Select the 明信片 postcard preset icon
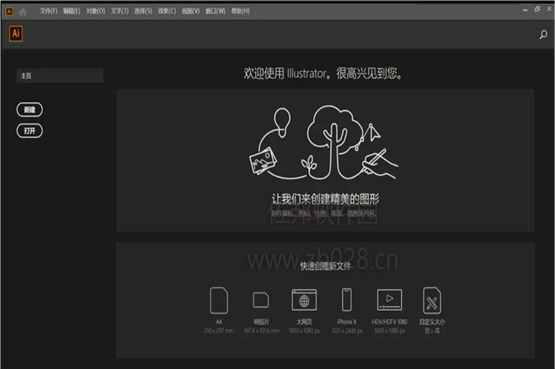The image size is (555, 369). pyautogui.click(x=261, y=300)
